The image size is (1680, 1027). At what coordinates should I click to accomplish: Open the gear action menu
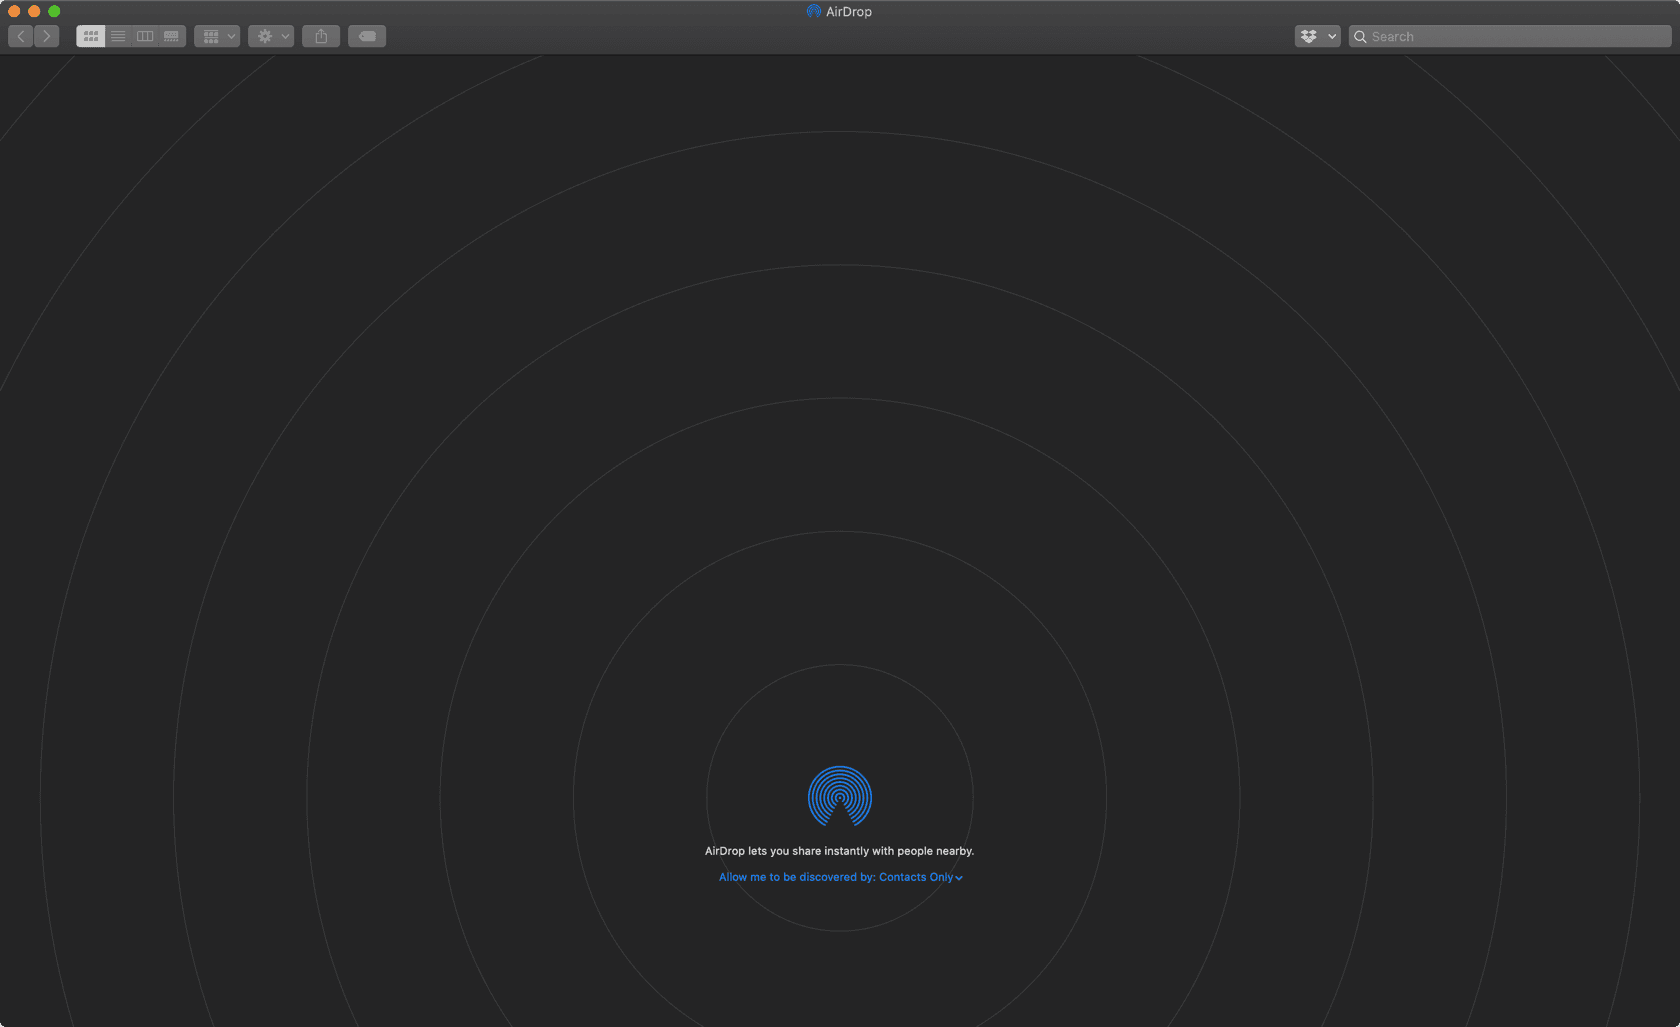tap(271, 36)
